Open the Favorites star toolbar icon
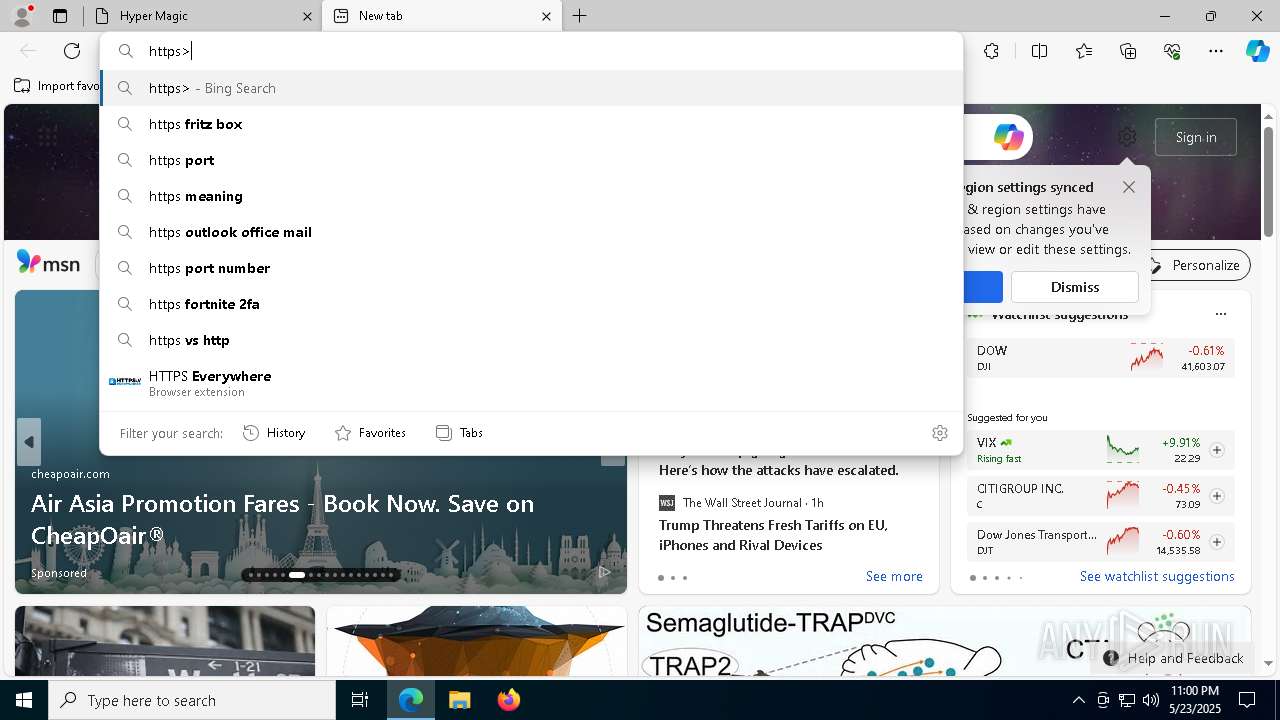This screenshot has width=1280, height=720. point(1084,51)
